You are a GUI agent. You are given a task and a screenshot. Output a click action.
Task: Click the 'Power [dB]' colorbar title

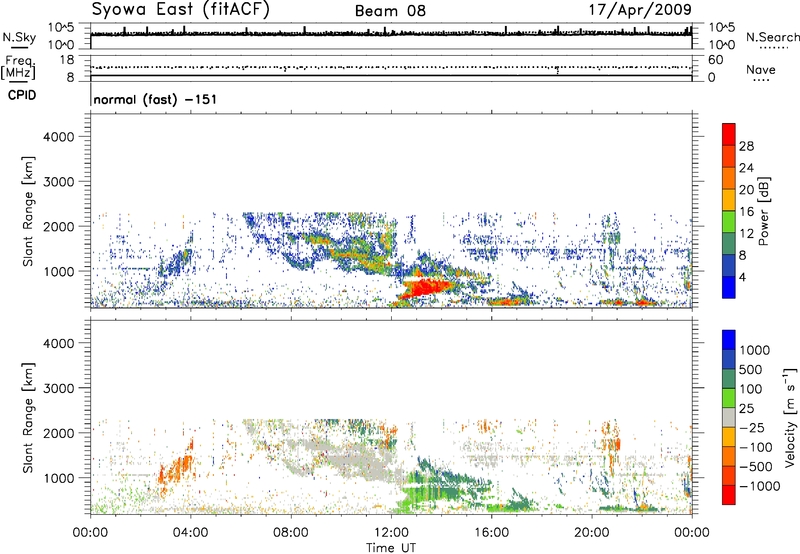763,211
